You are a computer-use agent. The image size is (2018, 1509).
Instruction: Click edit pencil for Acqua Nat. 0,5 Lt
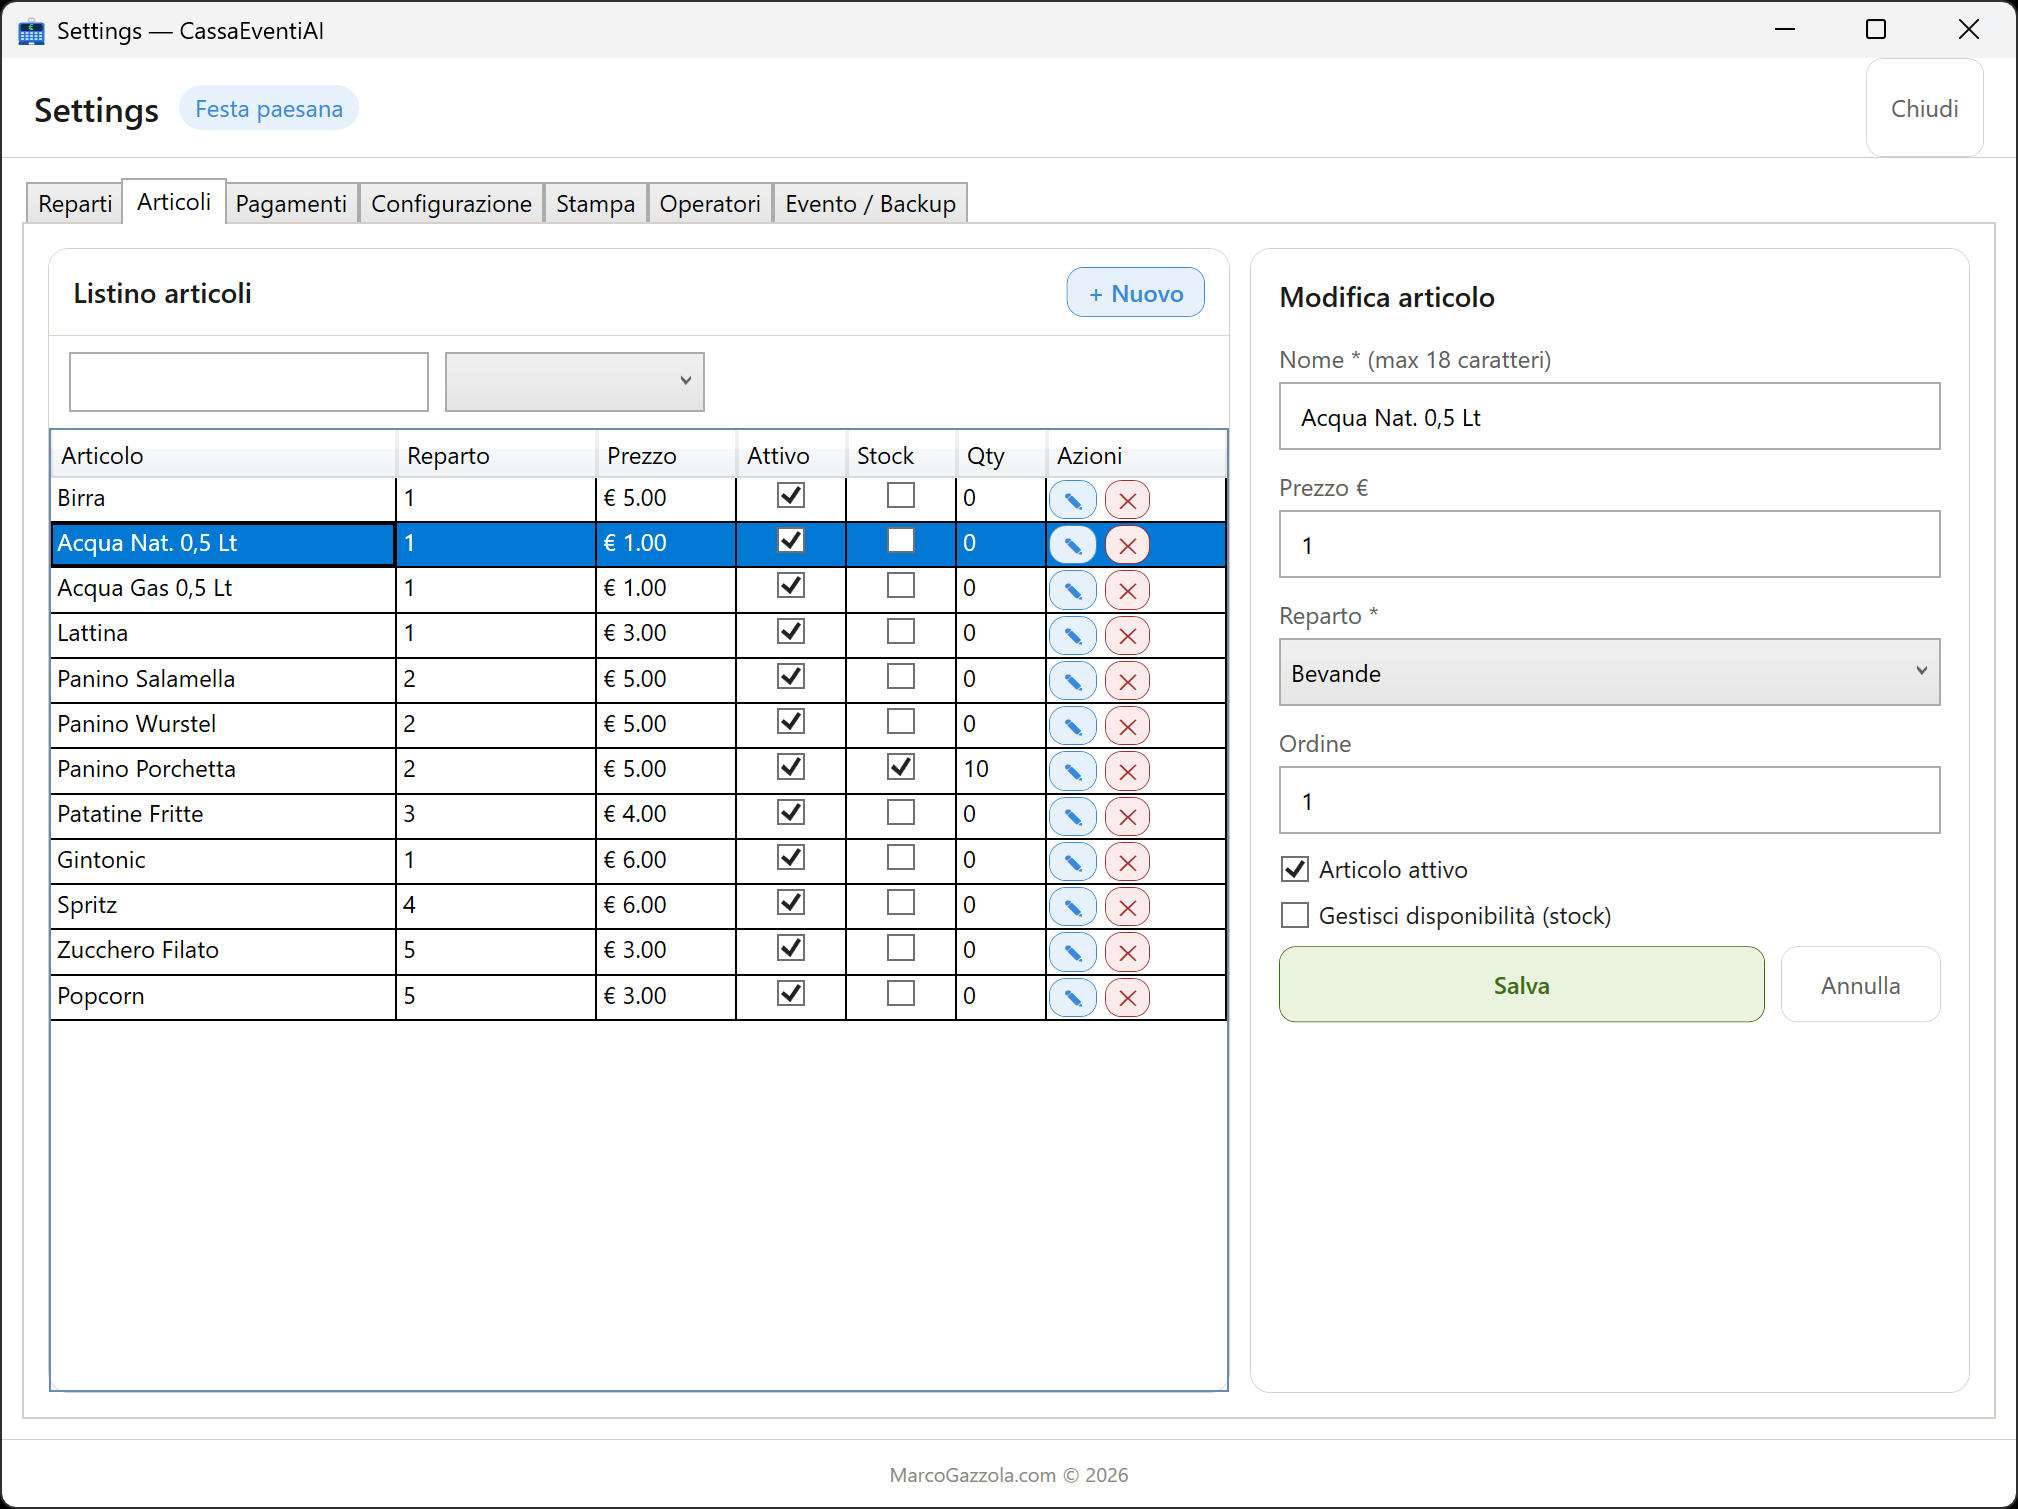point(1073,545)
